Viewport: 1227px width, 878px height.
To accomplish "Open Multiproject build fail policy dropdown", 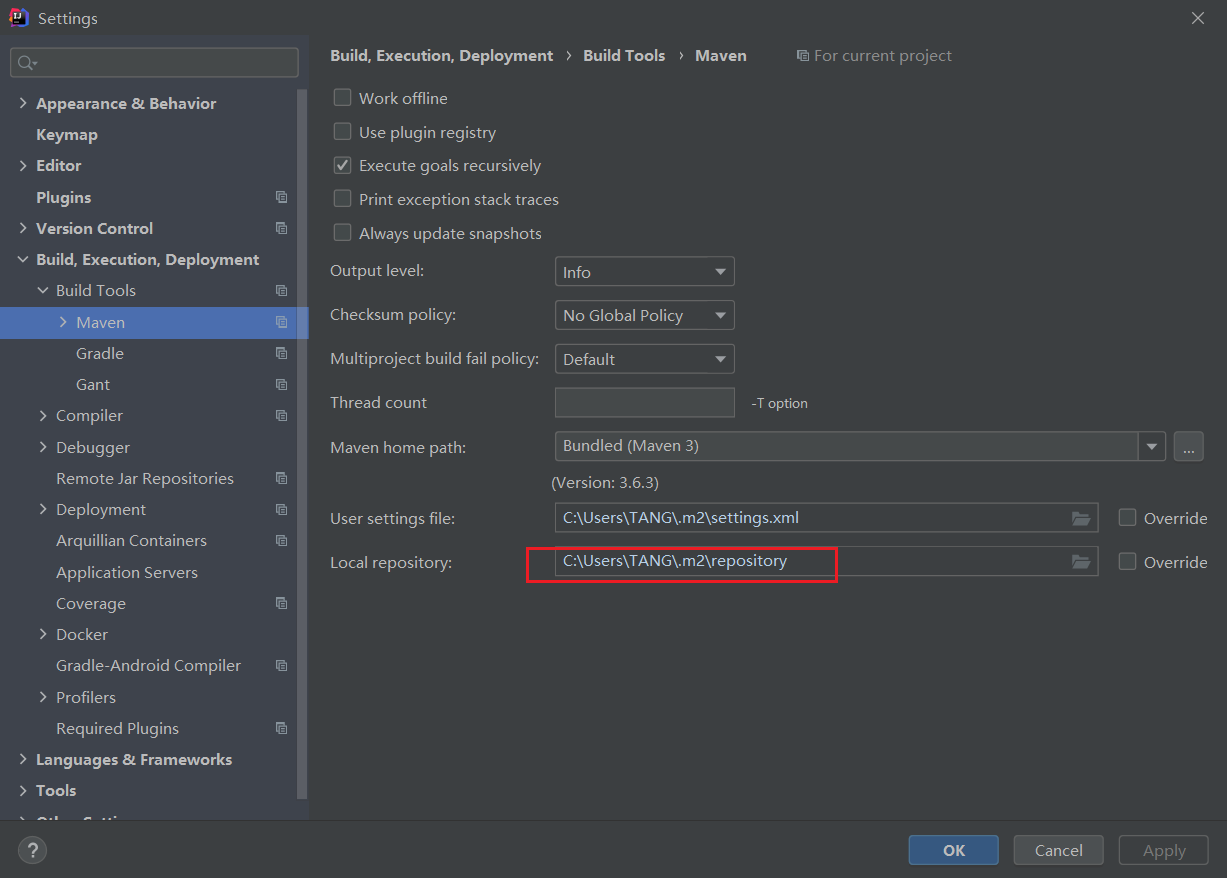I will click(x=644, y=359).
